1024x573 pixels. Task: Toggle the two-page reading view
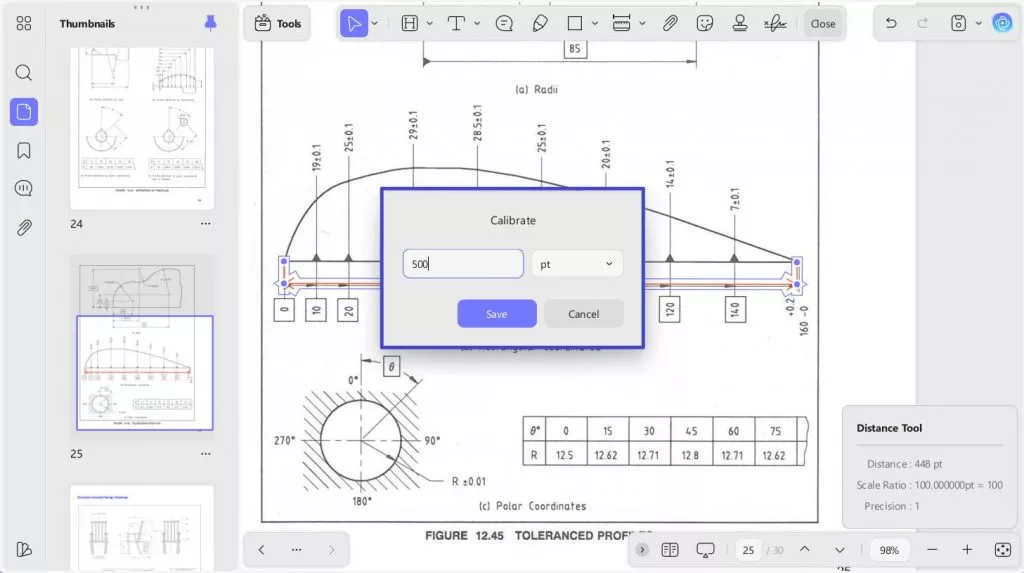[670, 549]
